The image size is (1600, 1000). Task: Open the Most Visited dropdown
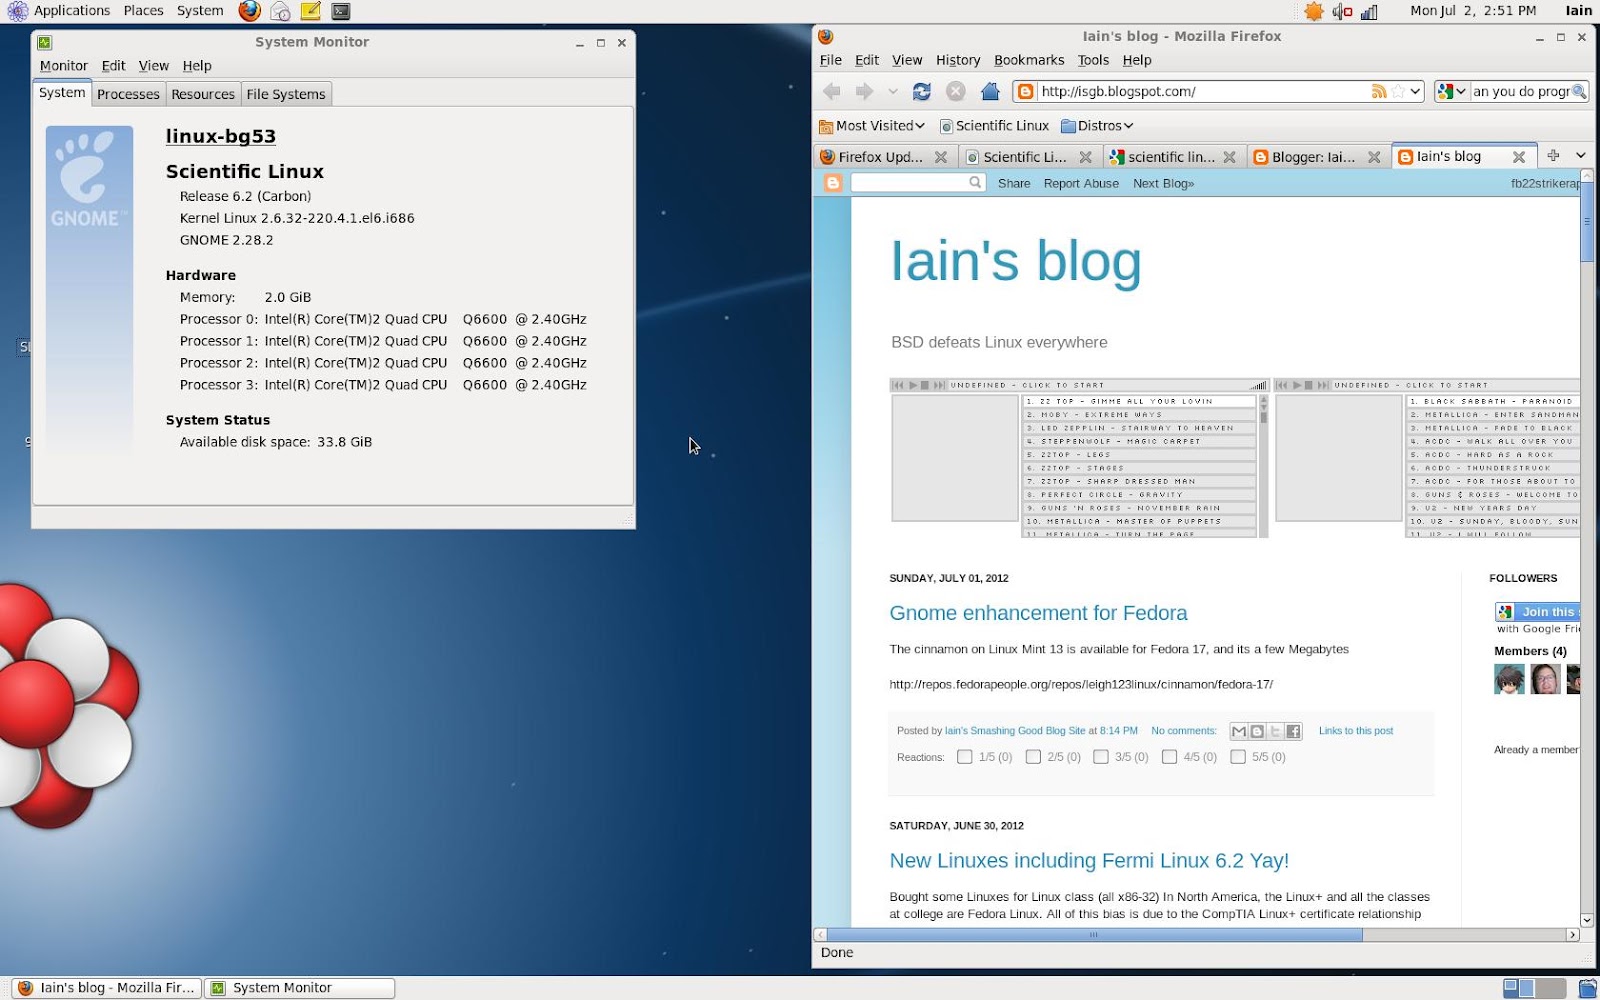tap(872, 125)
